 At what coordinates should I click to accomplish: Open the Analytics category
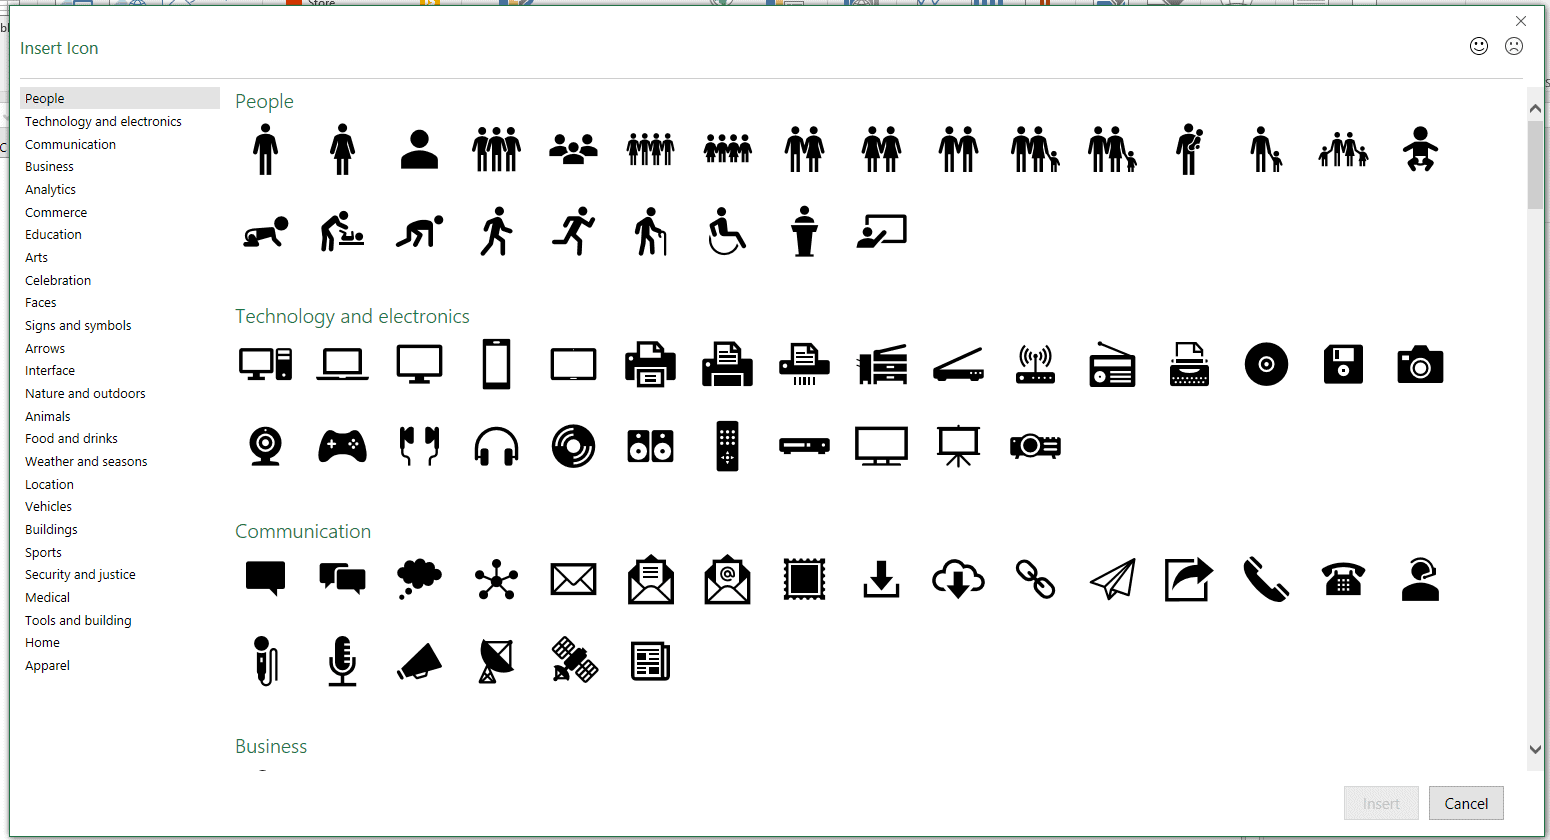pyautogui.click(x=50, y=190)
